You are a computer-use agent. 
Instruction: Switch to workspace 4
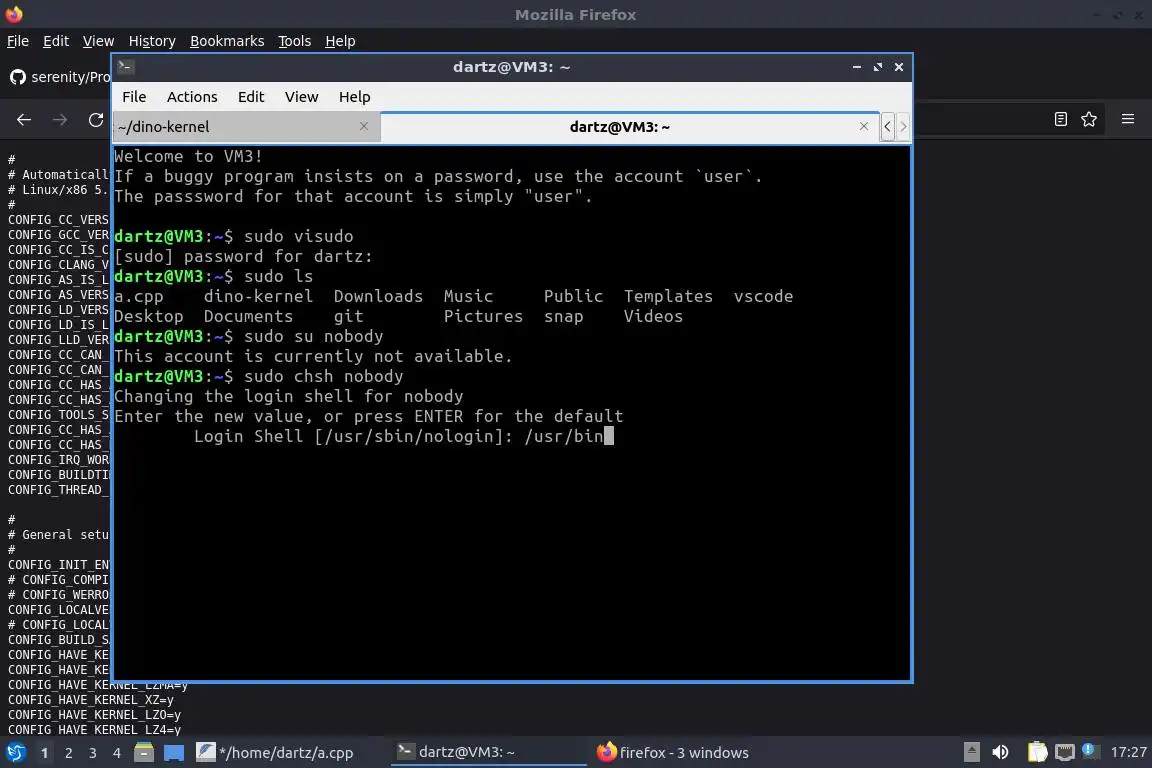[117, 753]
